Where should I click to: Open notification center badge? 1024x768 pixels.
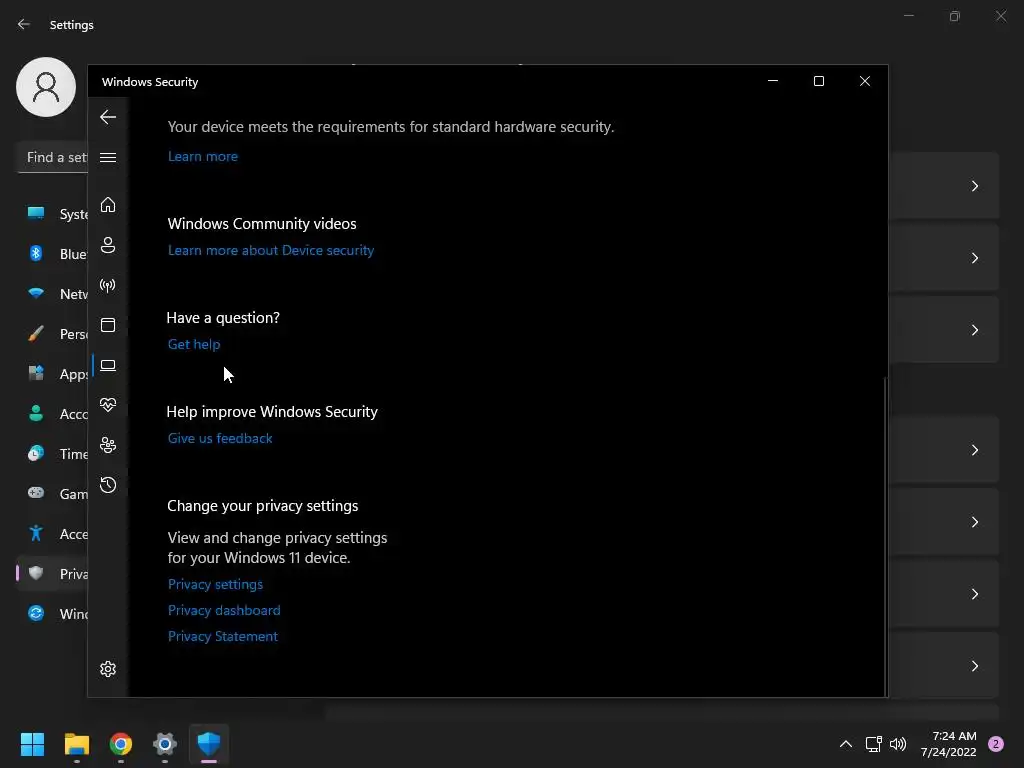click(996, 744)
